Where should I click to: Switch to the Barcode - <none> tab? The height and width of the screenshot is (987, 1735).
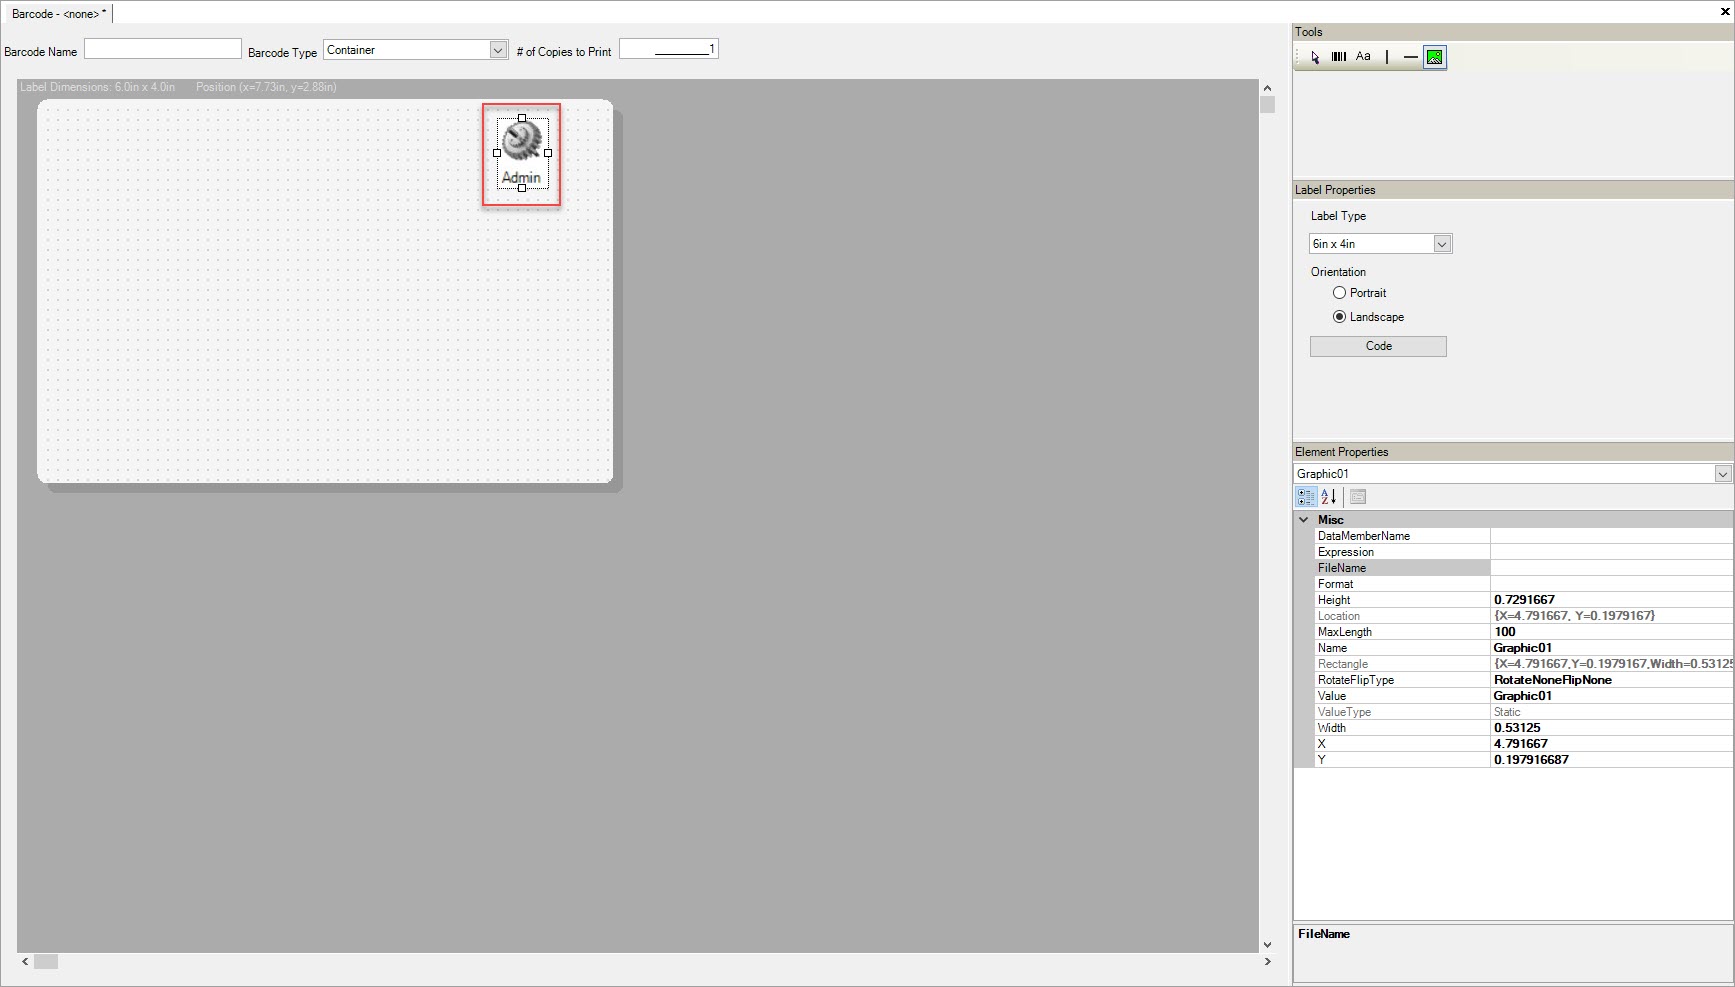point(58,14)
